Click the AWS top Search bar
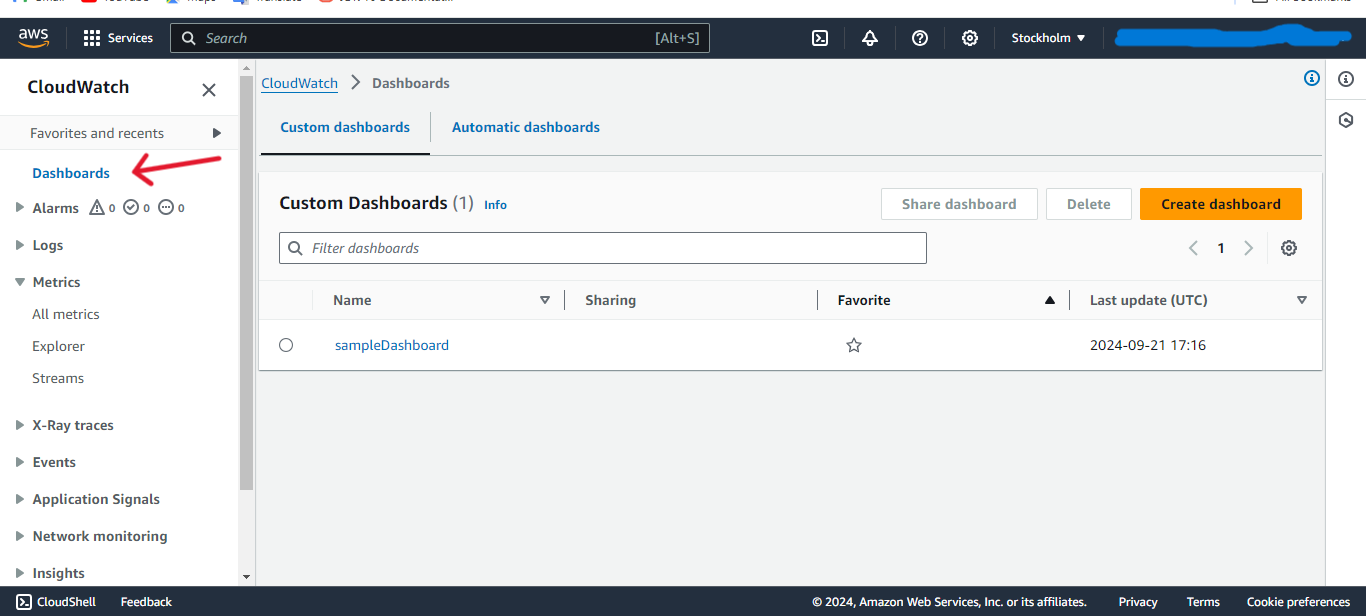This screenshot has width=1366, height=616. (440, 38)
